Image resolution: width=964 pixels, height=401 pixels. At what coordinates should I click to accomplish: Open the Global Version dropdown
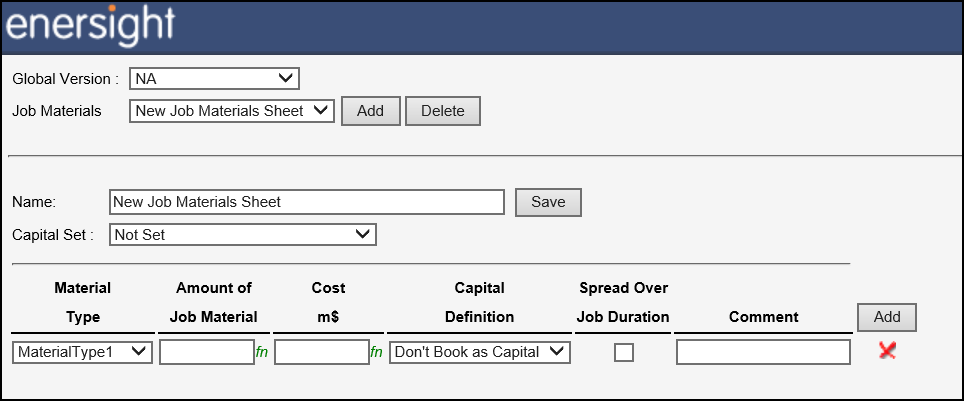point(214,79)
